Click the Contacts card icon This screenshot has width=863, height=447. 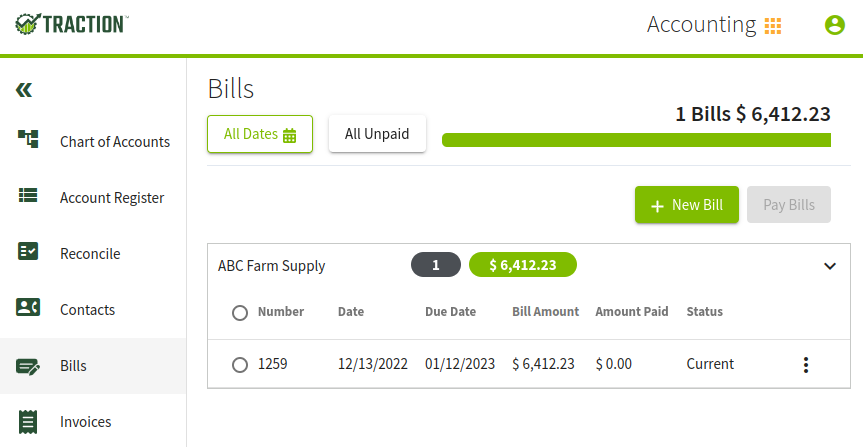28,307
